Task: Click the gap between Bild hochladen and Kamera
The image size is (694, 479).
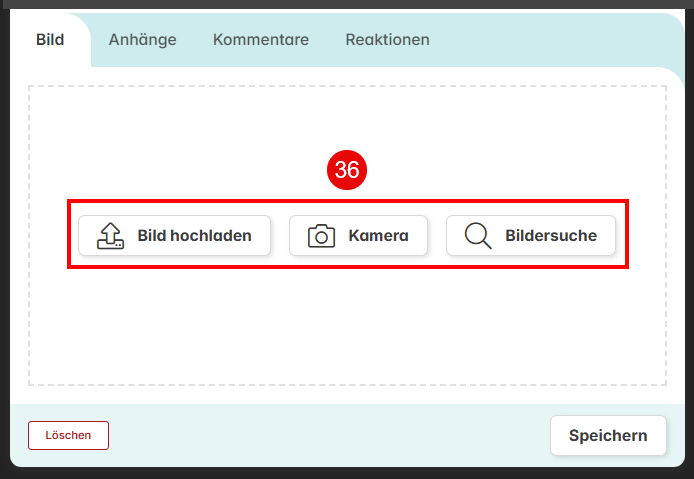Action: pyautogui.click(x=280, y=236)
